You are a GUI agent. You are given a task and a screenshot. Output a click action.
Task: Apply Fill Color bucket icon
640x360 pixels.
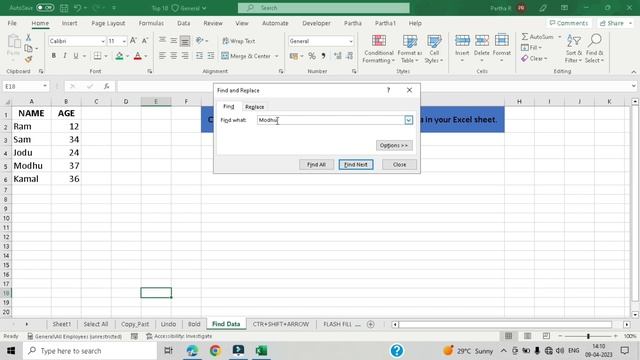(x=119, y=56)
